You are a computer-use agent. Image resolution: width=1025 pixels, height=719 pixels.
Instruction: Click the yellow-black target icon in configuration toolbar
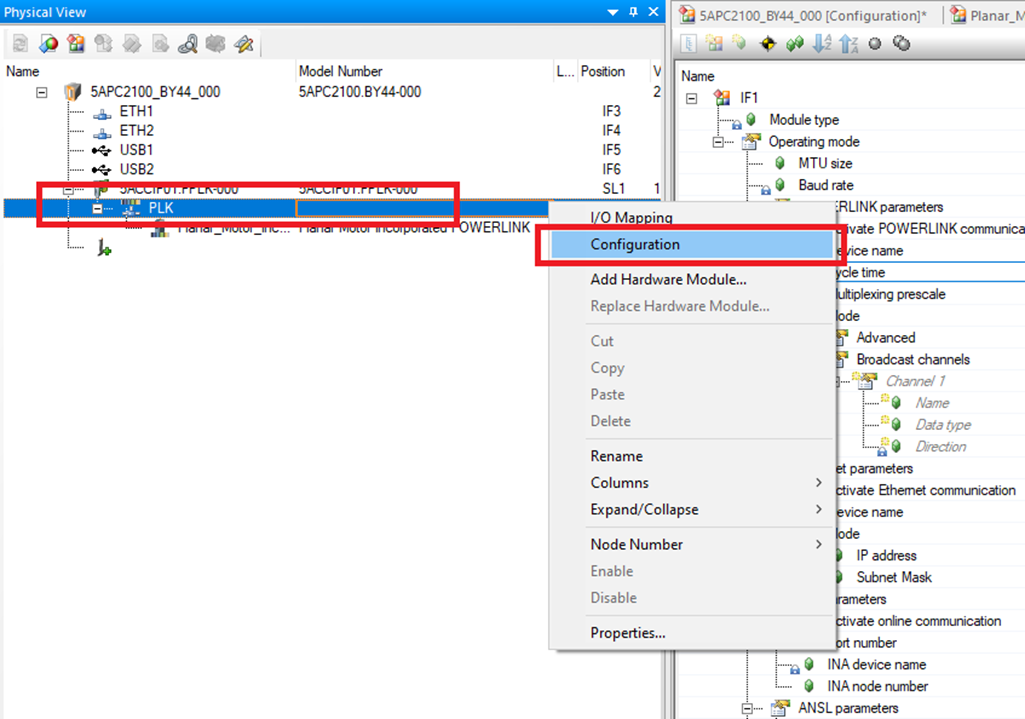pos(769,44)
